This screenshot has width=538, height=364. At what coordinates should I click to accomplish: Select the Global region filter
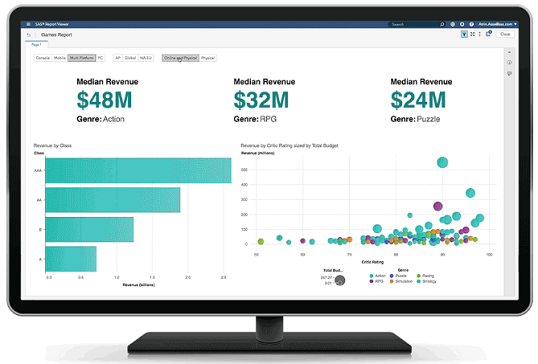[x=130, y=58]
